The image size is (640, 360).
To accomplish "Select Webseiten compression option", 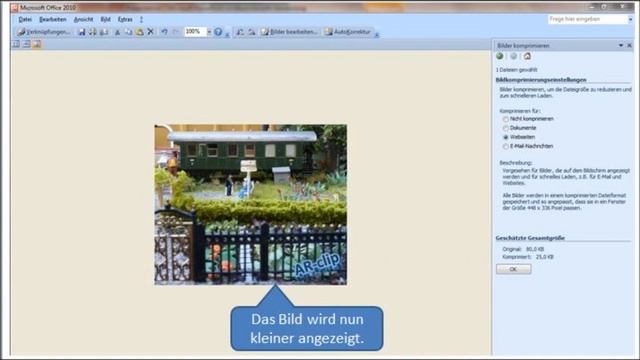I will tap(519, 137).
